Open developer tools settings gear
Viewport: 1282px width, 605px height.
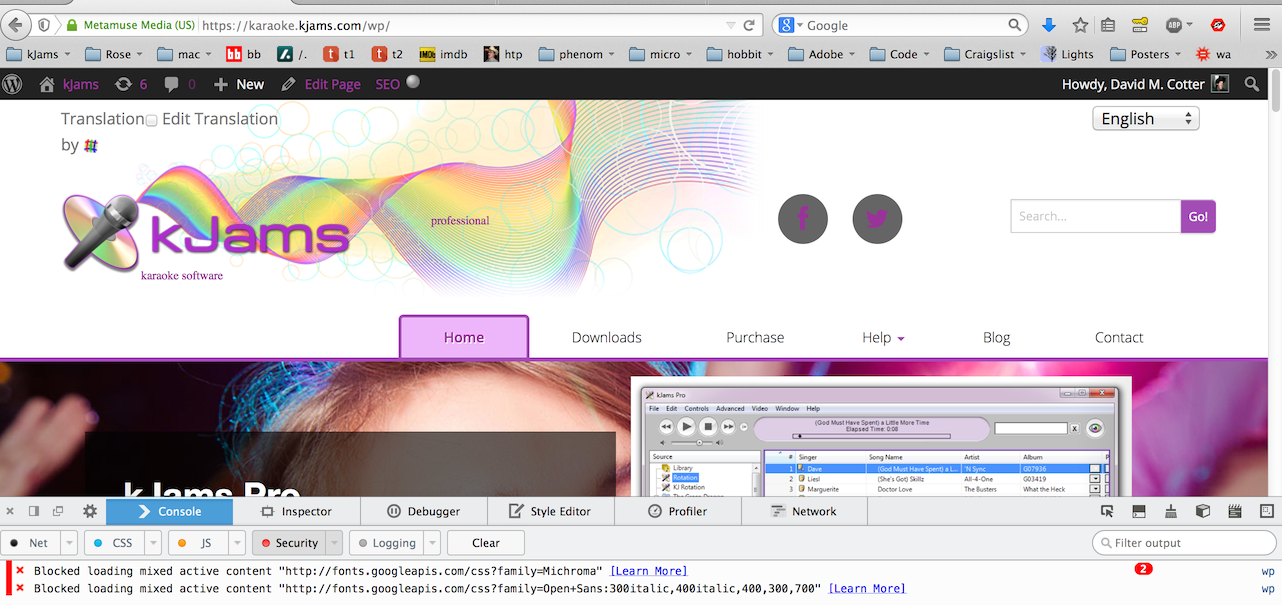(x=90, y=511)
